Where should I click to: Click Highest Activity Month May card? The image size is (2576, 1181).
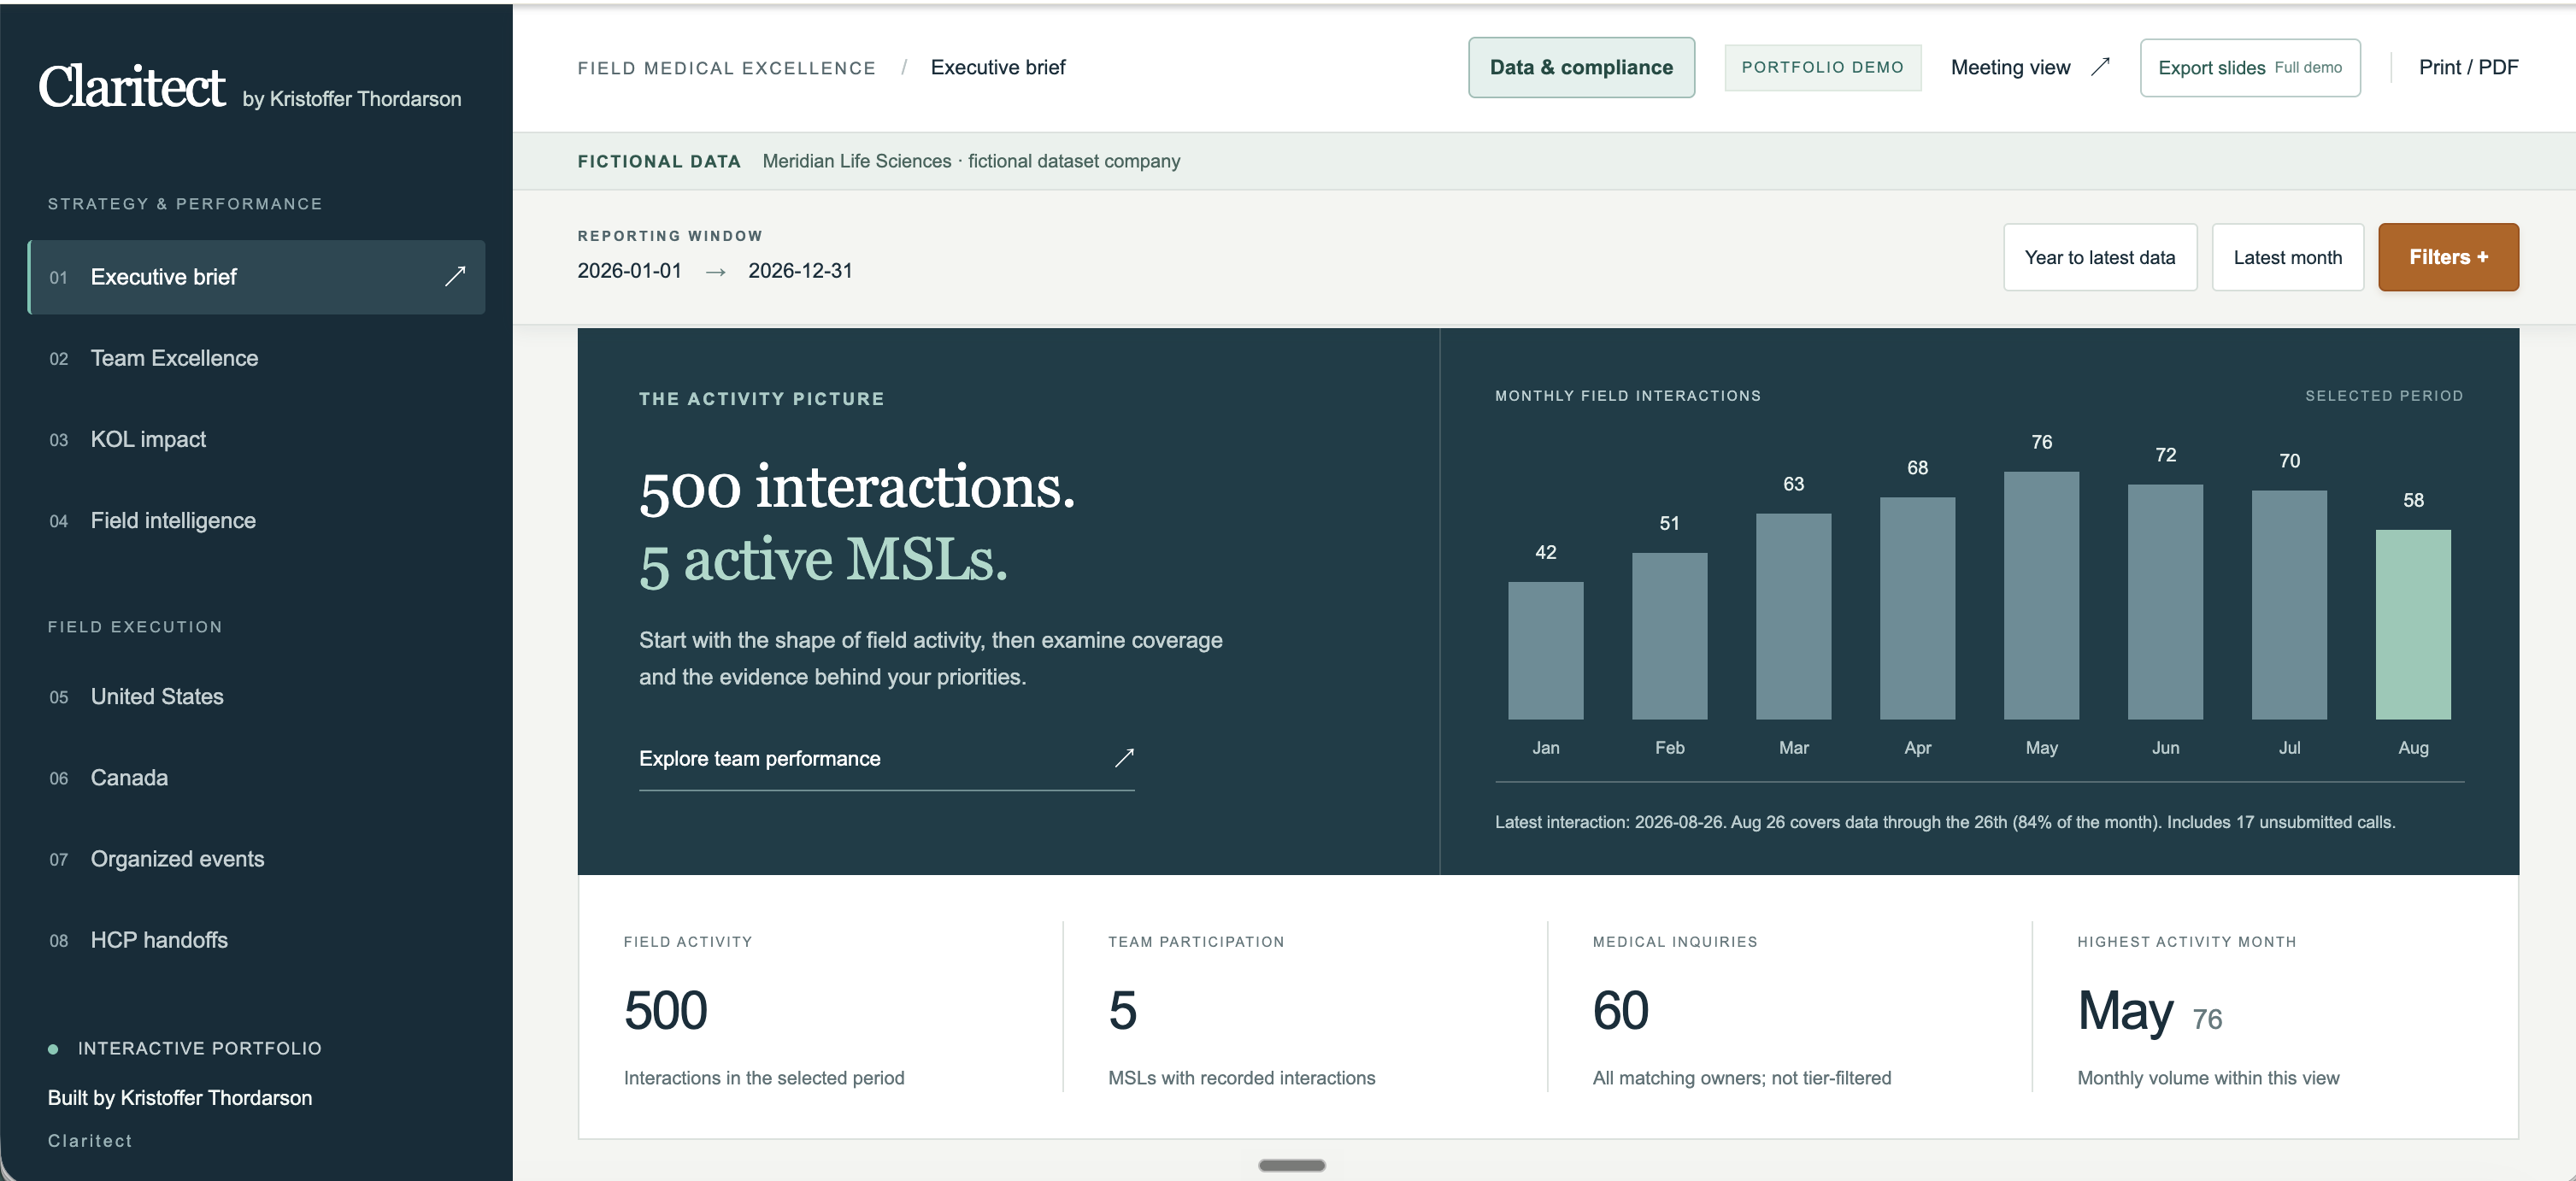2275,1008
